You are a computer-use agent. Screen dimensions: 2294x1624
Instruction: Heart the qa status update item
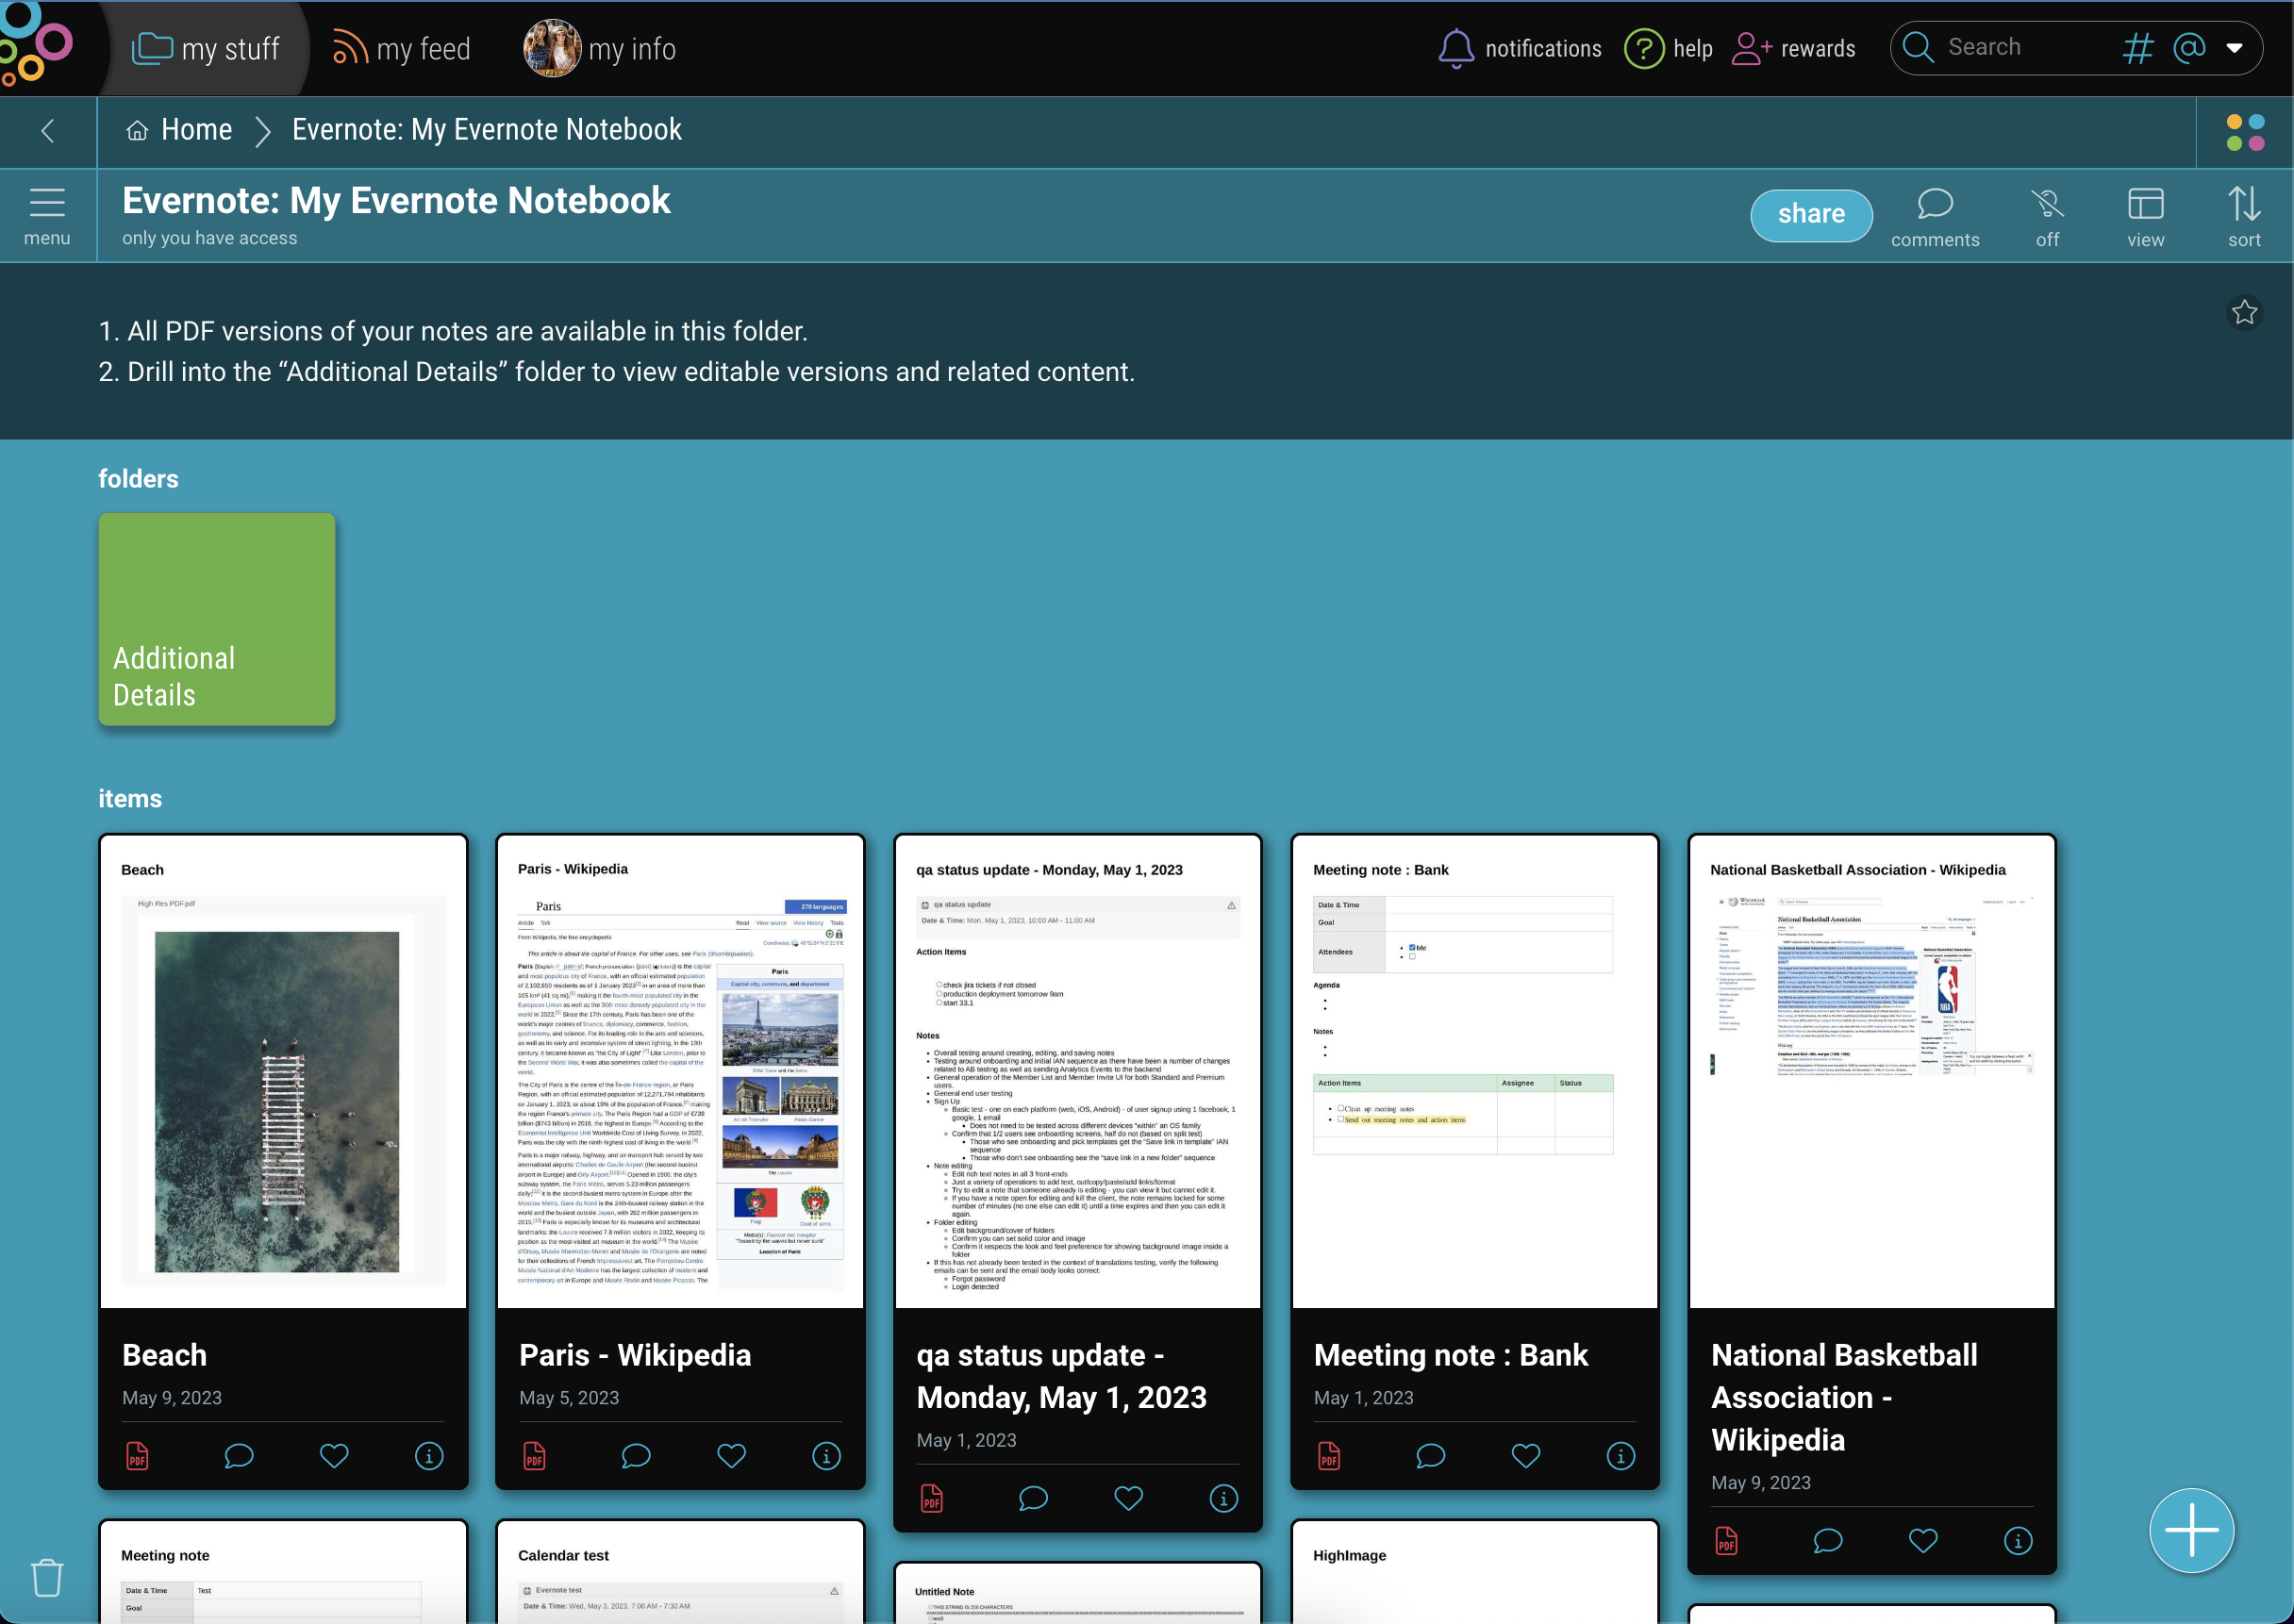pos(1128,1499)
